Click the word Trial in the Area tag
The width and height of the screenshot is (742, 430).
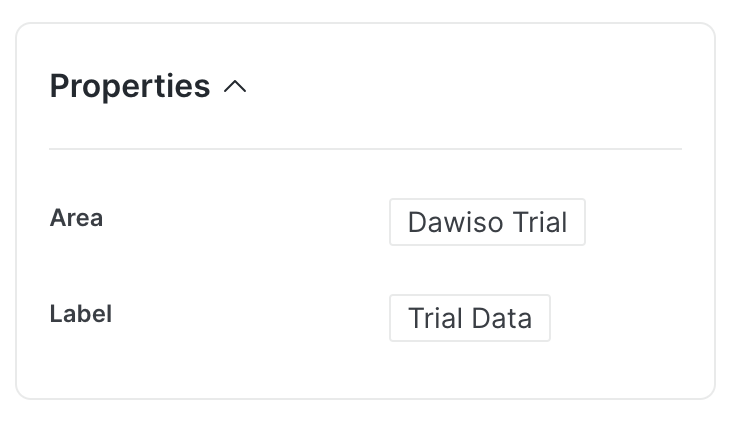coord(540,222)
